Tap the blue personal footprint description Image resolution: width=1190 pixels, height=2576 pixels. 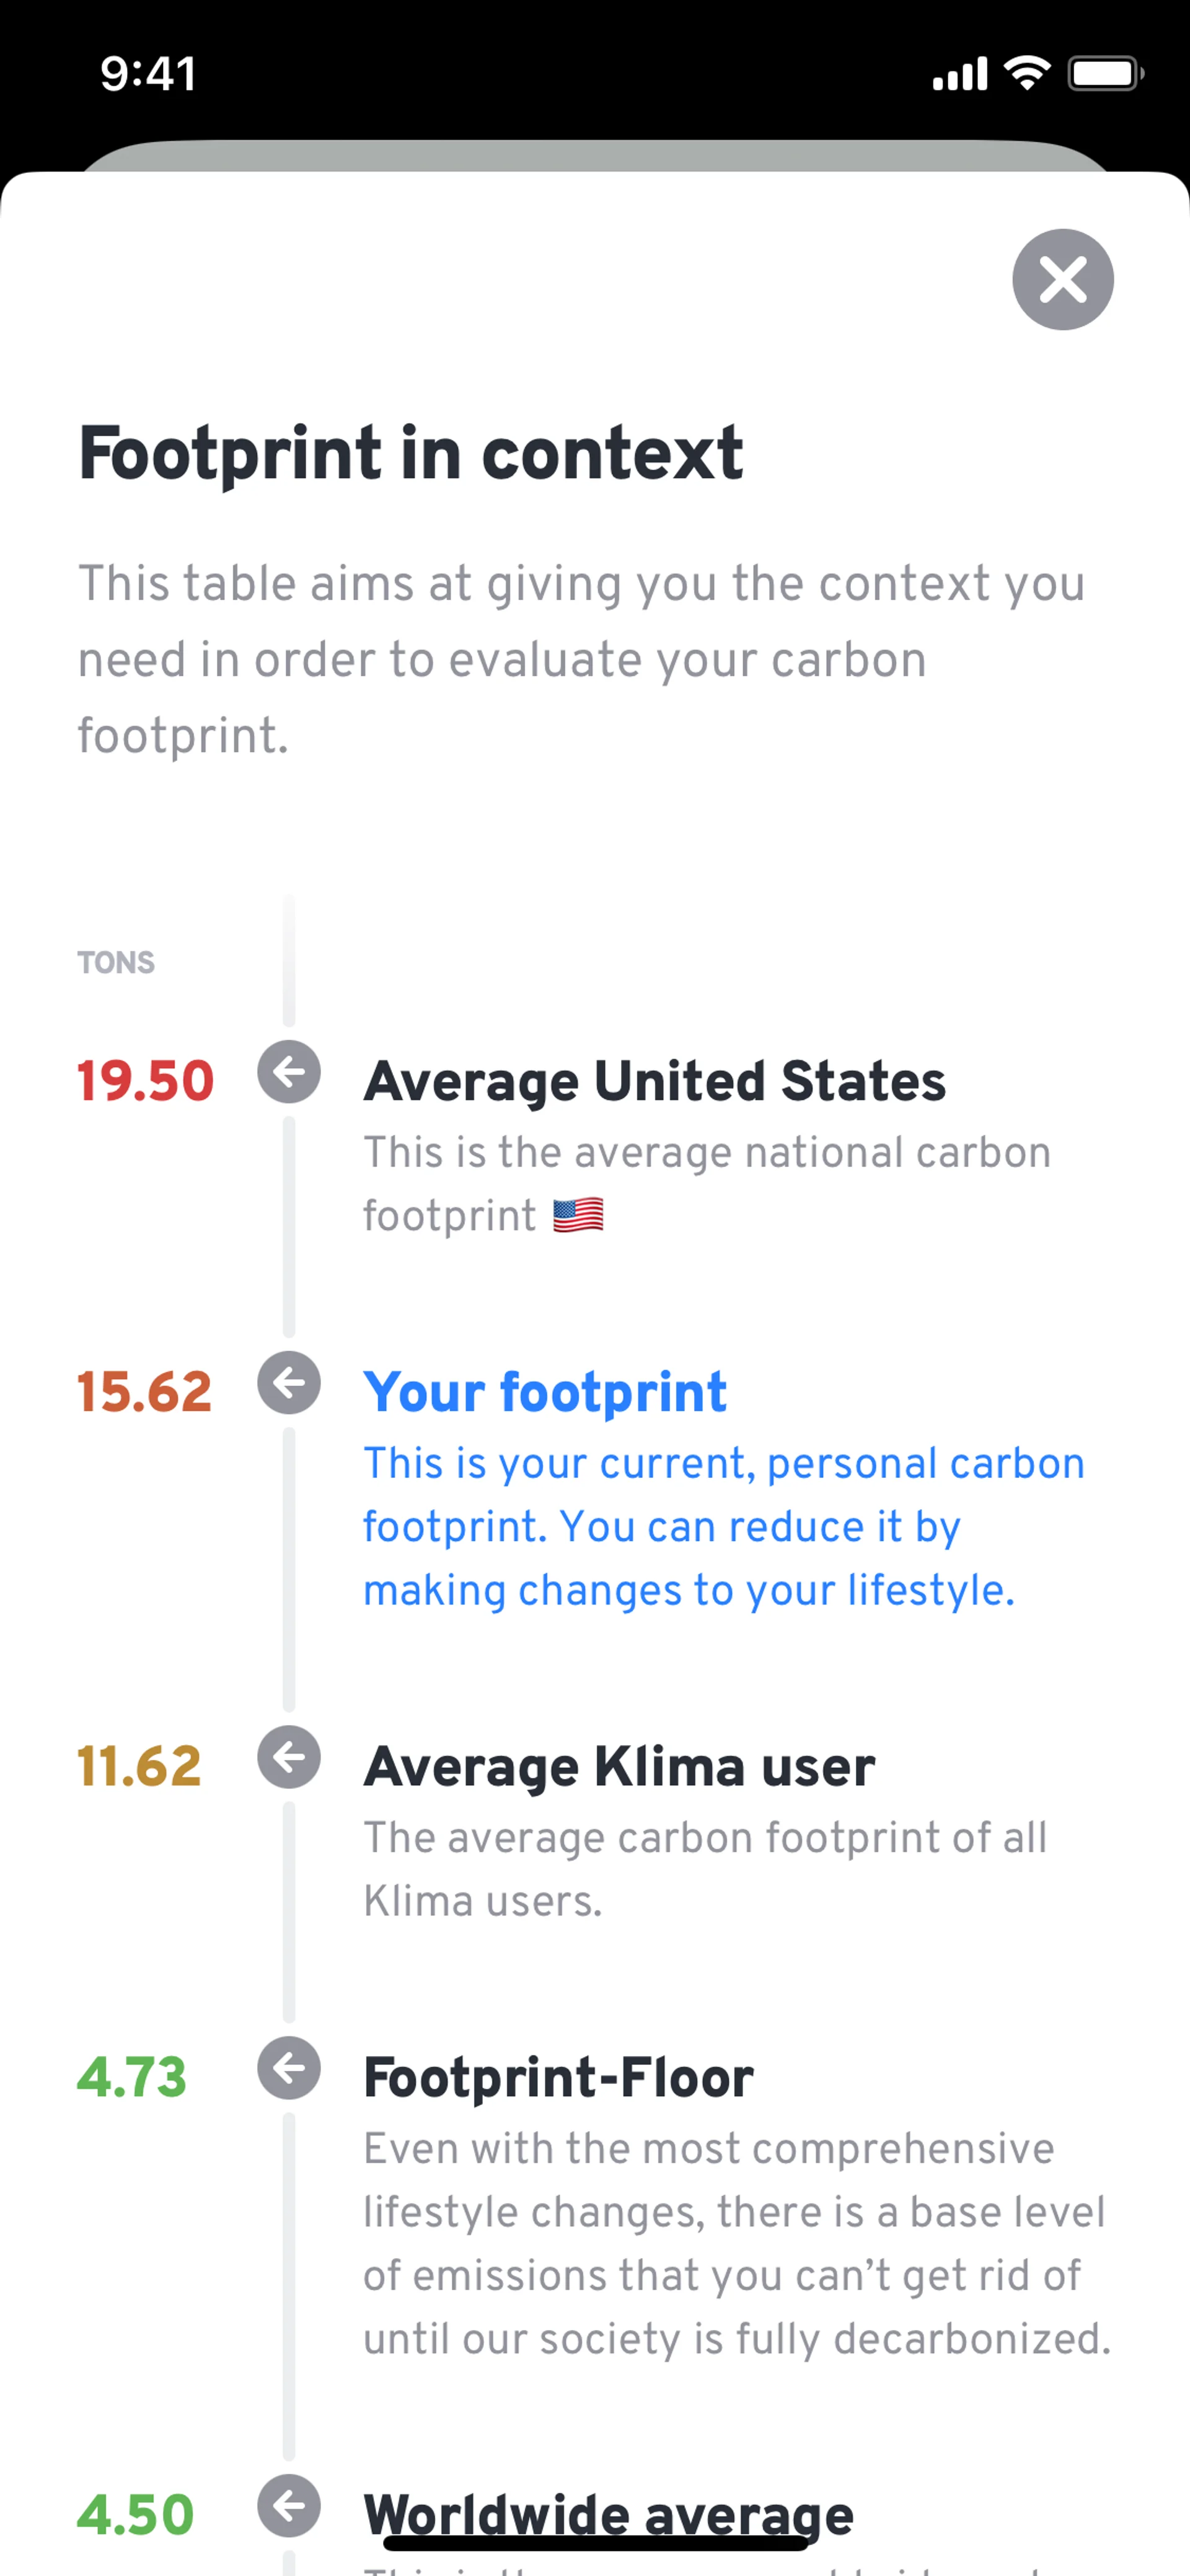(x=722, y=1526)
